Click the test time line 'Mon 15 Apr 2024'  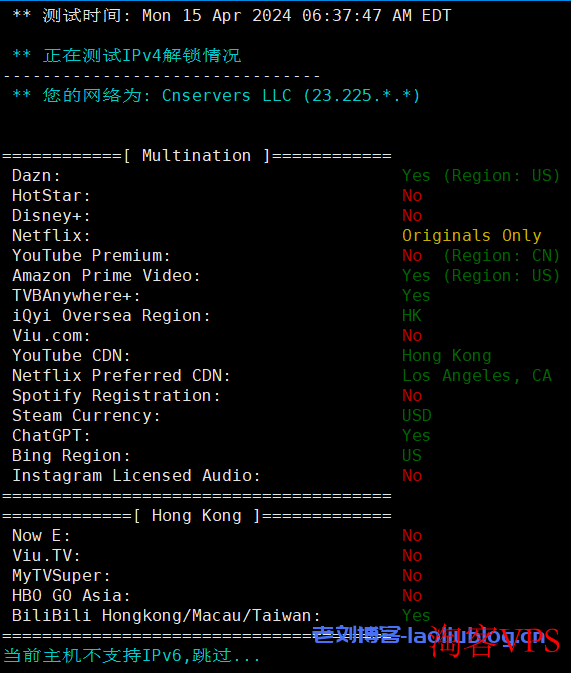click(216, 15)
